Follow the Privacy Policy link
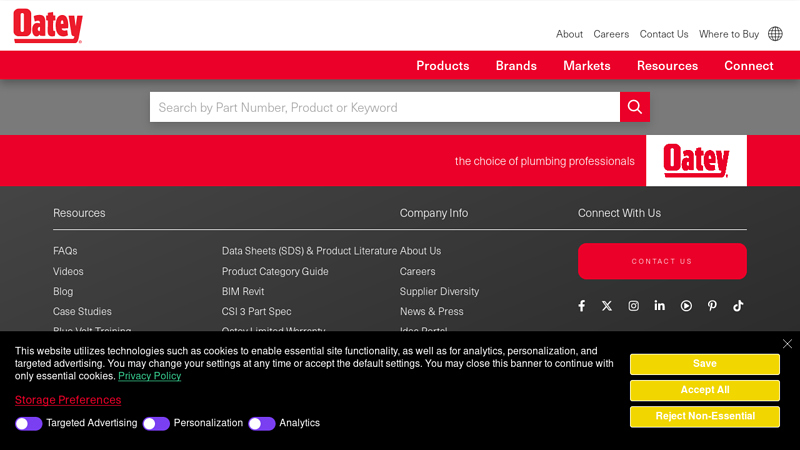800x450 pixels. click(149, 377)
